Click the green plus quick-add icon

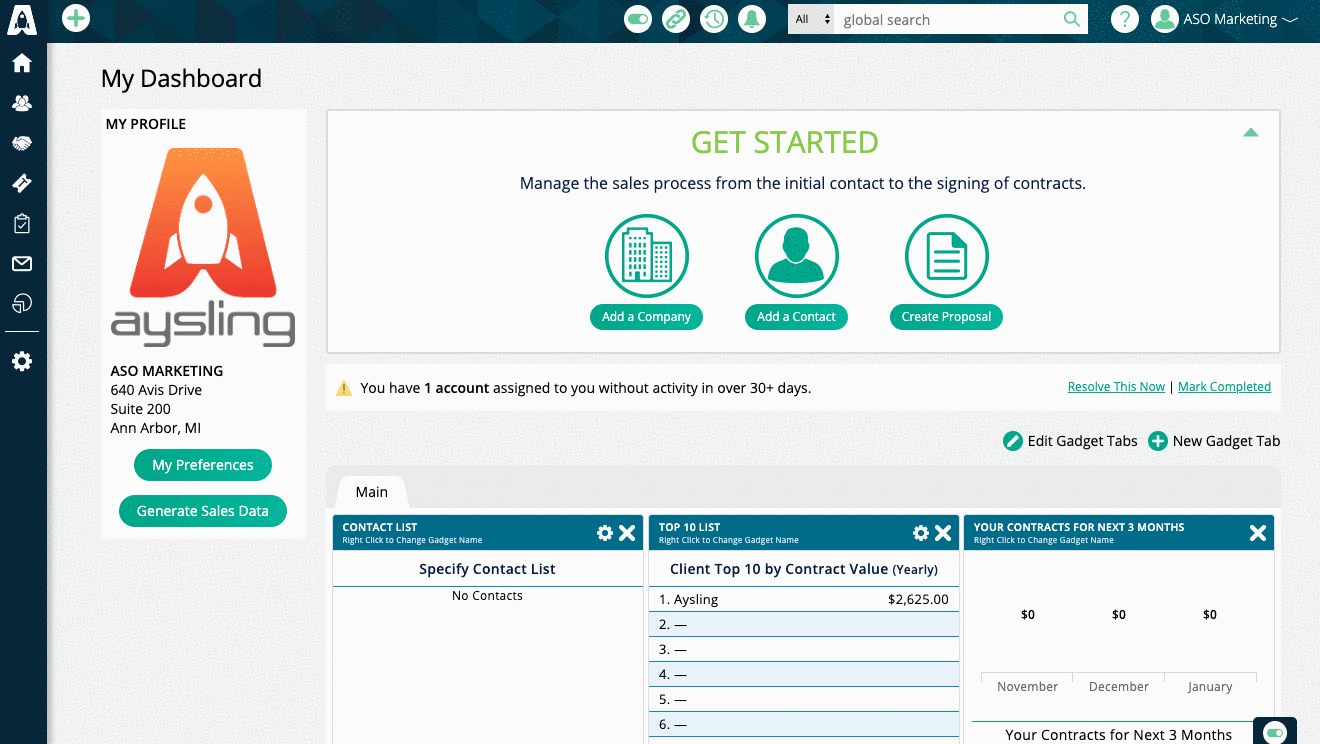pos(76,18)
